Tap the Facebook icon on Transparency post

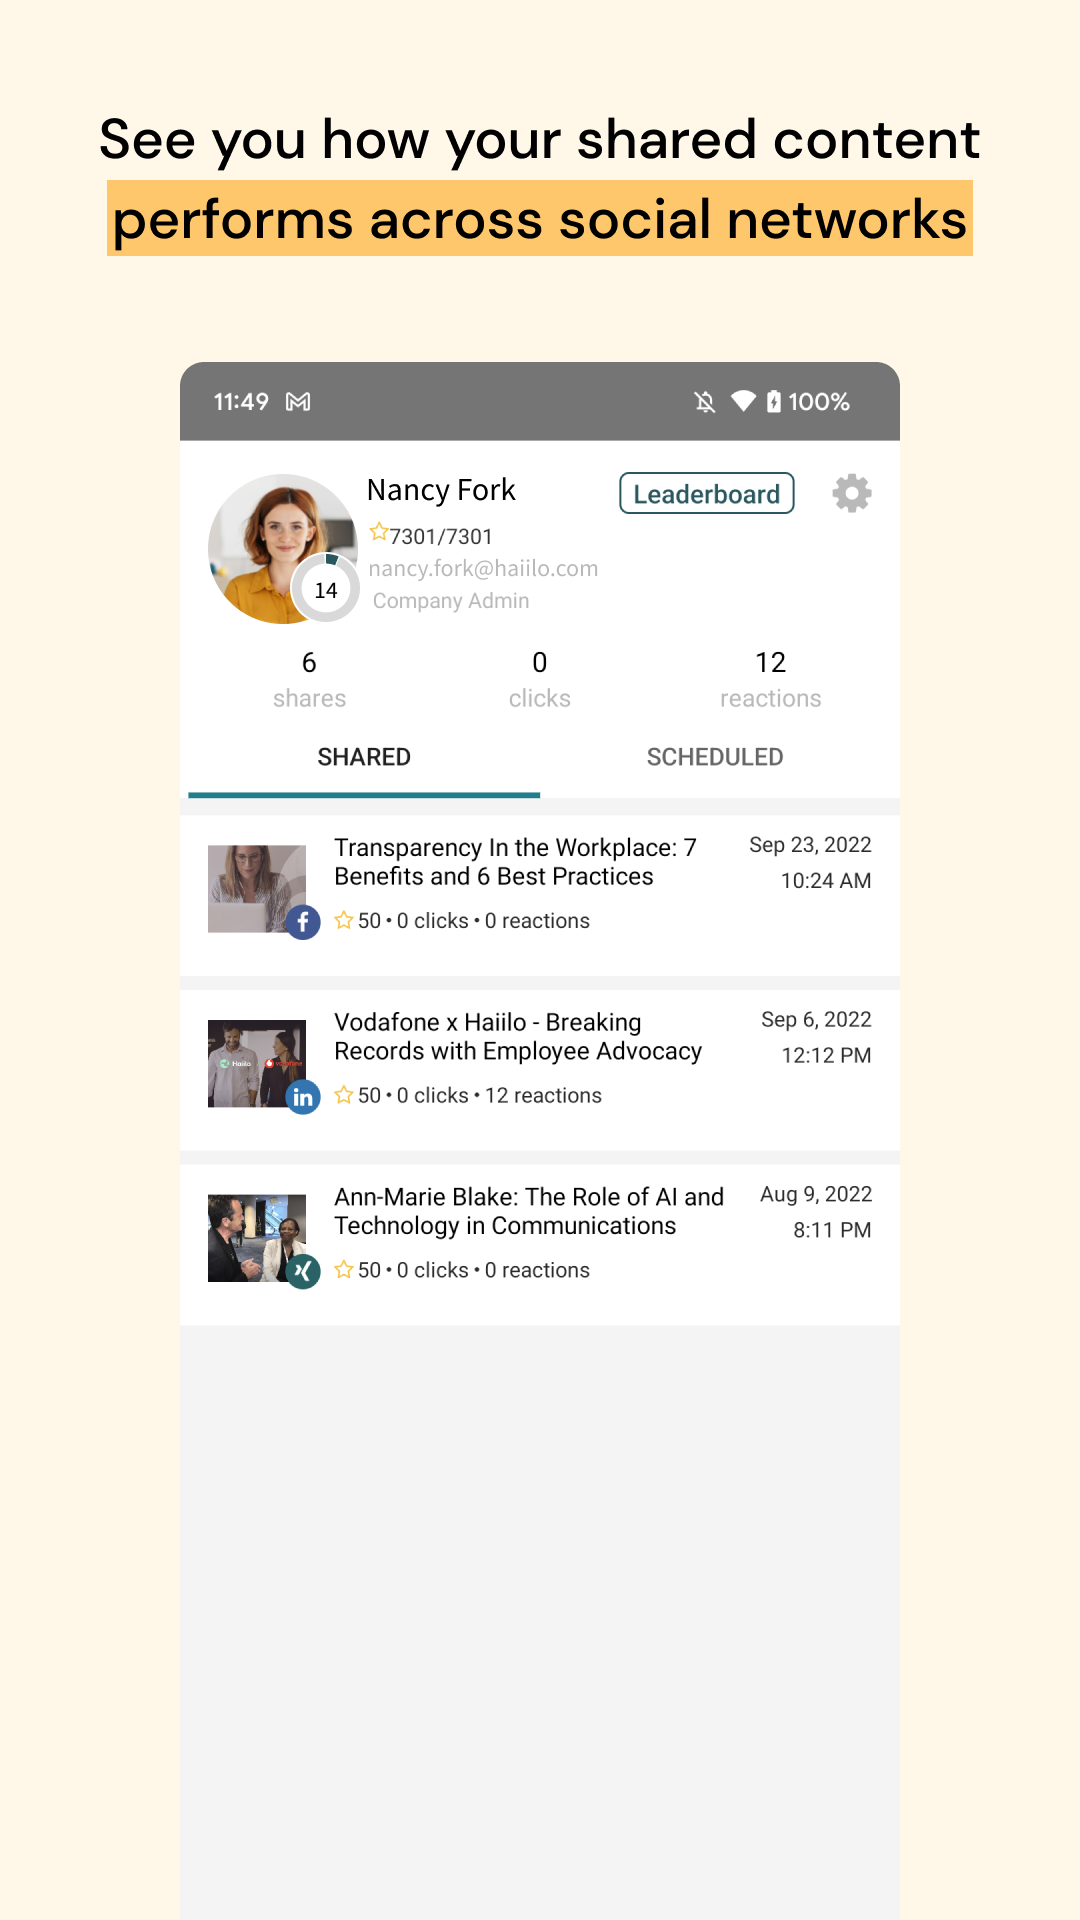point(303,922)
